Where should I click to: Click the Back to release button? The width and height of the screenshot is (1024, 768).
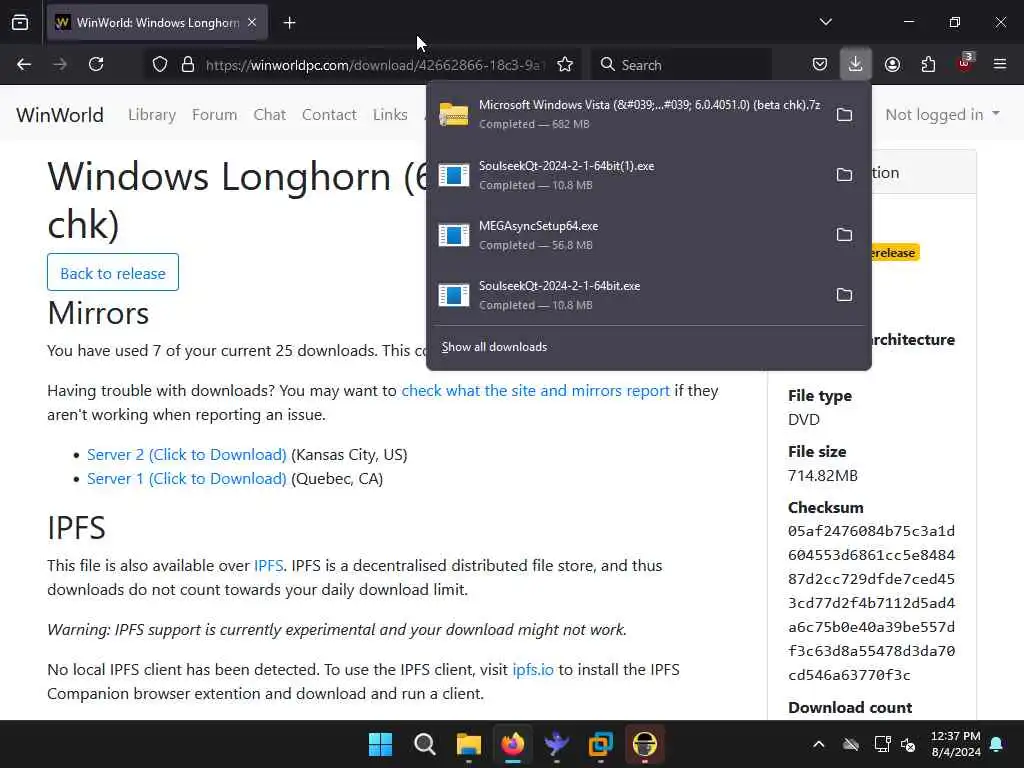tap(113, 272)
